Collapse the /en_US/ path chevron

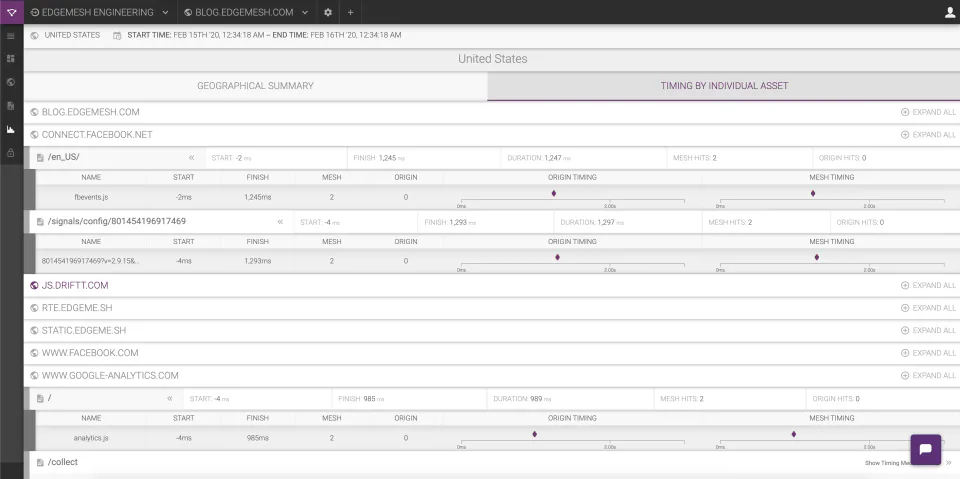click(191, 157)
